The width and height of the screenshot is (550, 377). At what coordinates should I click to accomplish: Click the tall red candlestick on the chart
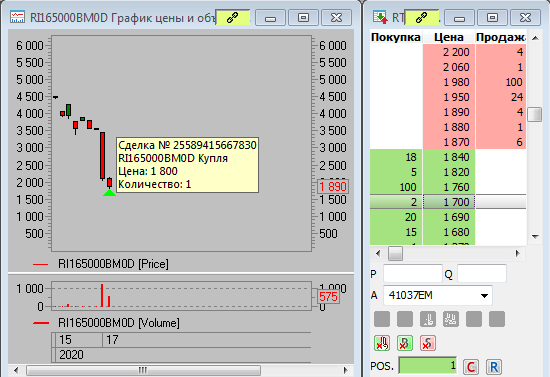point(102,156)
